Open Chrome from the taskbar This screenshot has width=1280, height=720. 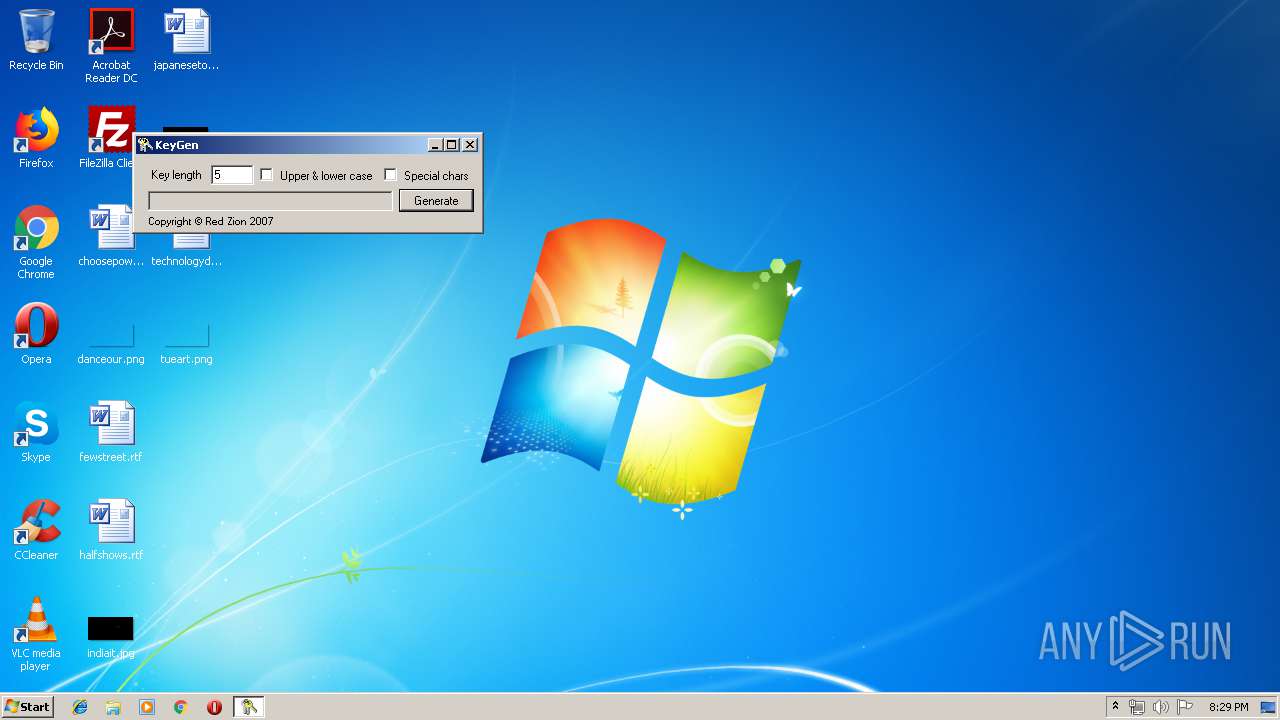pyautogui.click(x=181, y=707)
